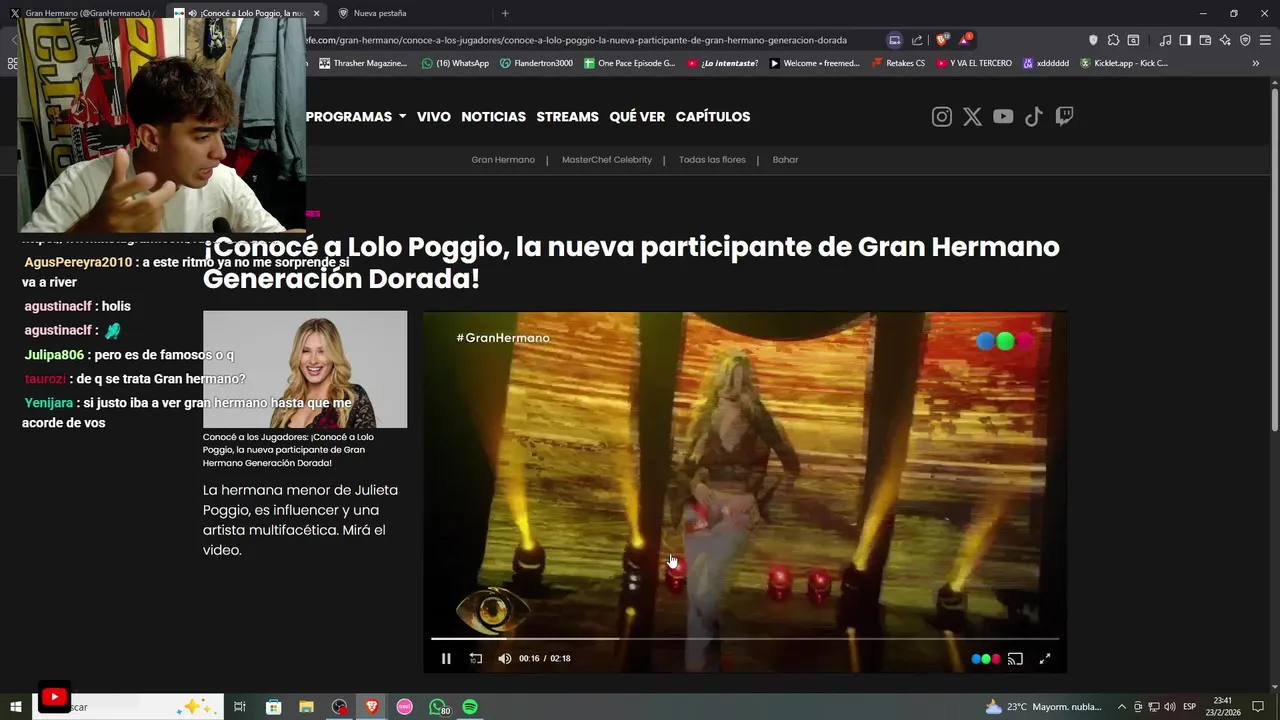Open Task View in the taskbar
The image size is (1280, 720).
click(x=240, y=707)
